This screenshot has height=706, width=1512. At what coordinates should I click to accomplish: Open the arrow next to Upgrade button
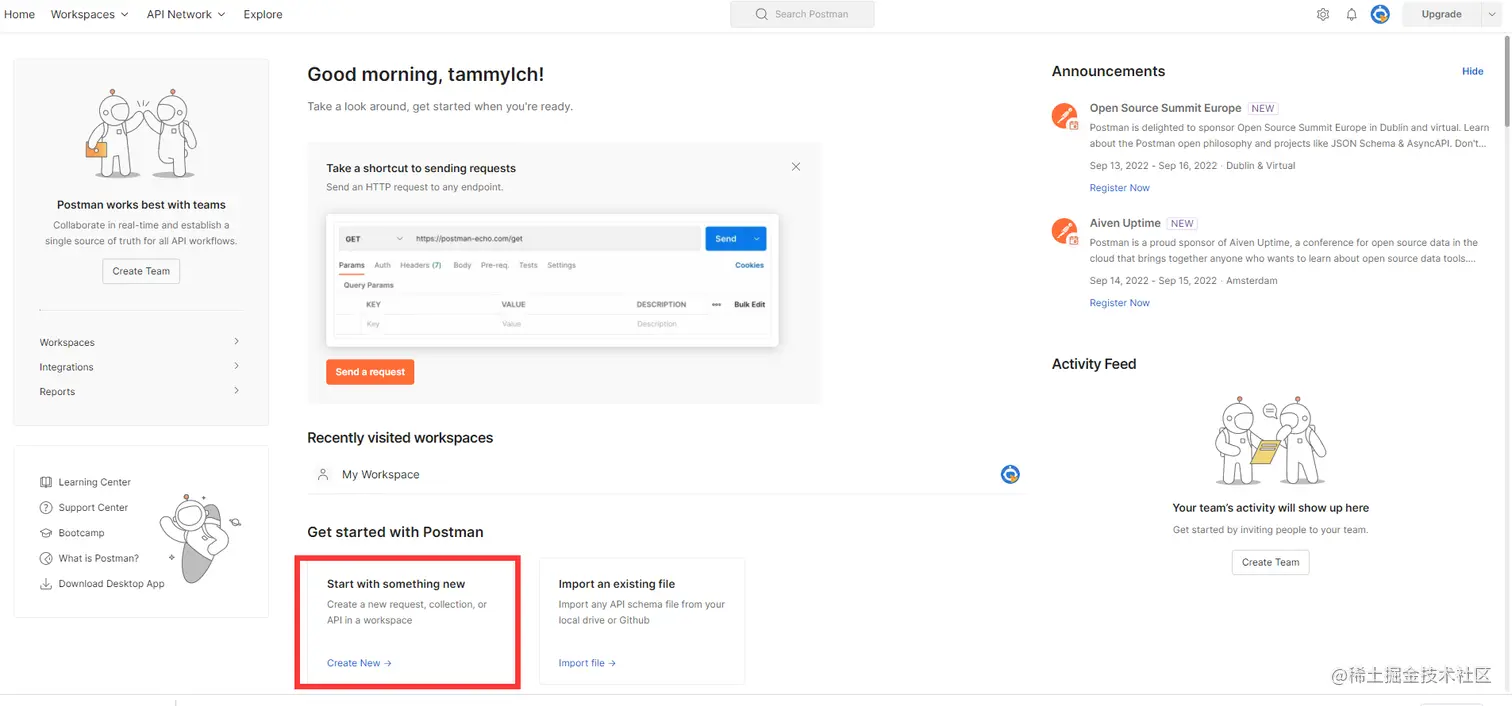pos(1491,14)
